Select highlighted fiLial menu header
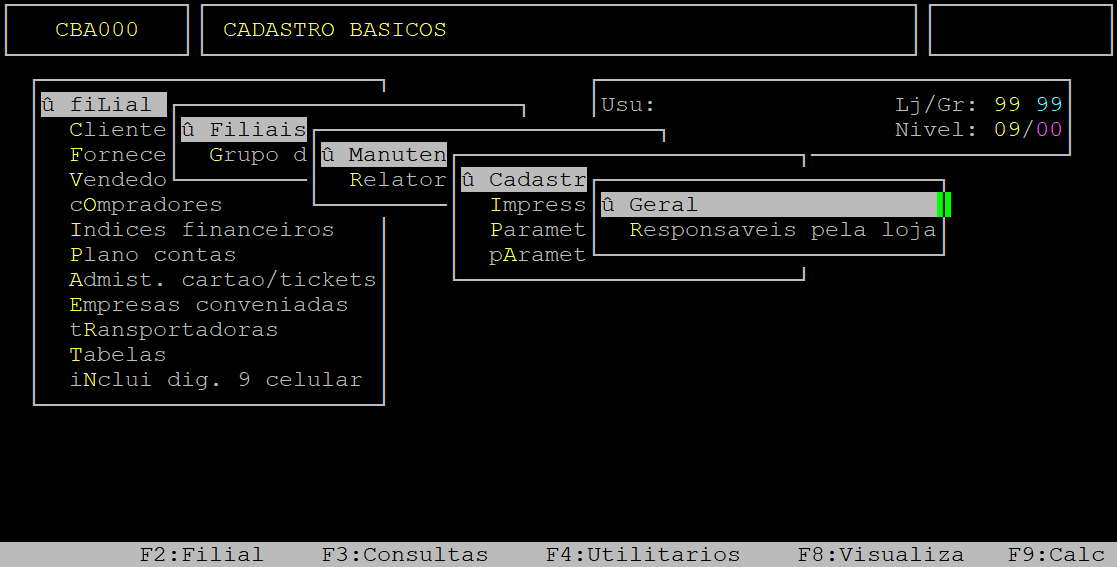This screenshot has height=567, width=1117. pyautogui.click(x=103, y=105)
